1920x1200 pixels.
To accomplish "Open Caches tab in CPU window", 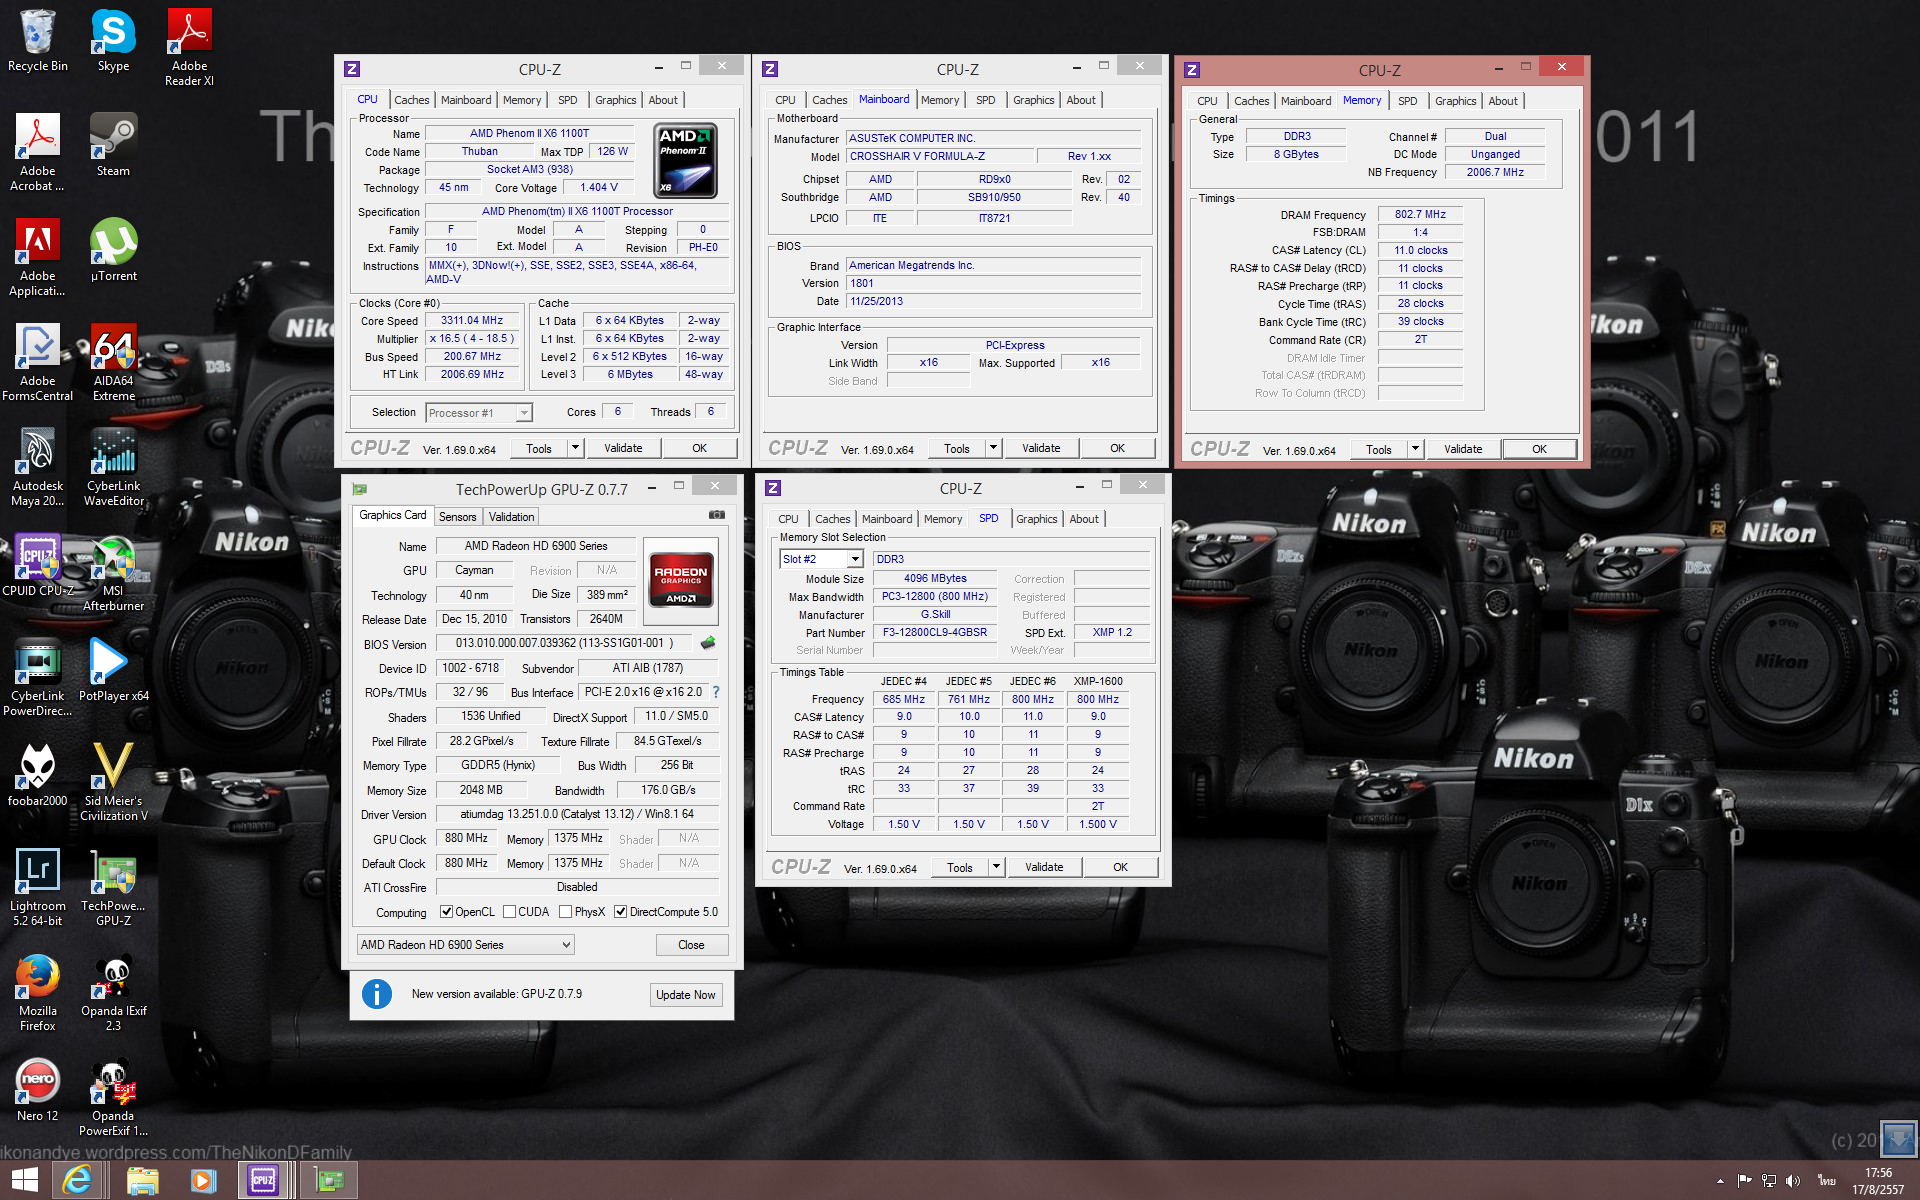I will click(x=411, y=100).
